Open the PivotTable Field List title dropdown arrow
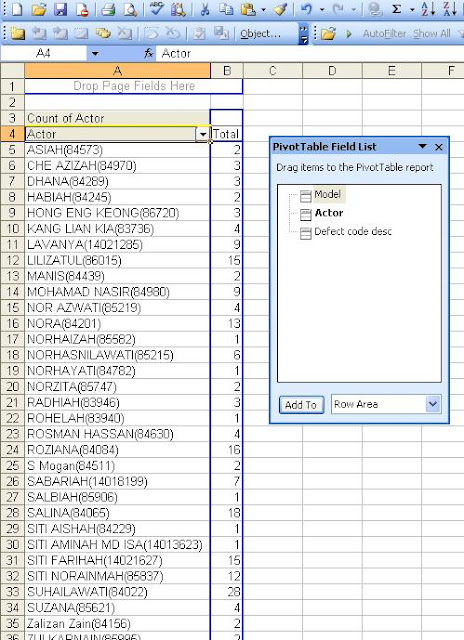Viewport: 464px width, 640px height. pyautogui.click(x=422, y=146)
